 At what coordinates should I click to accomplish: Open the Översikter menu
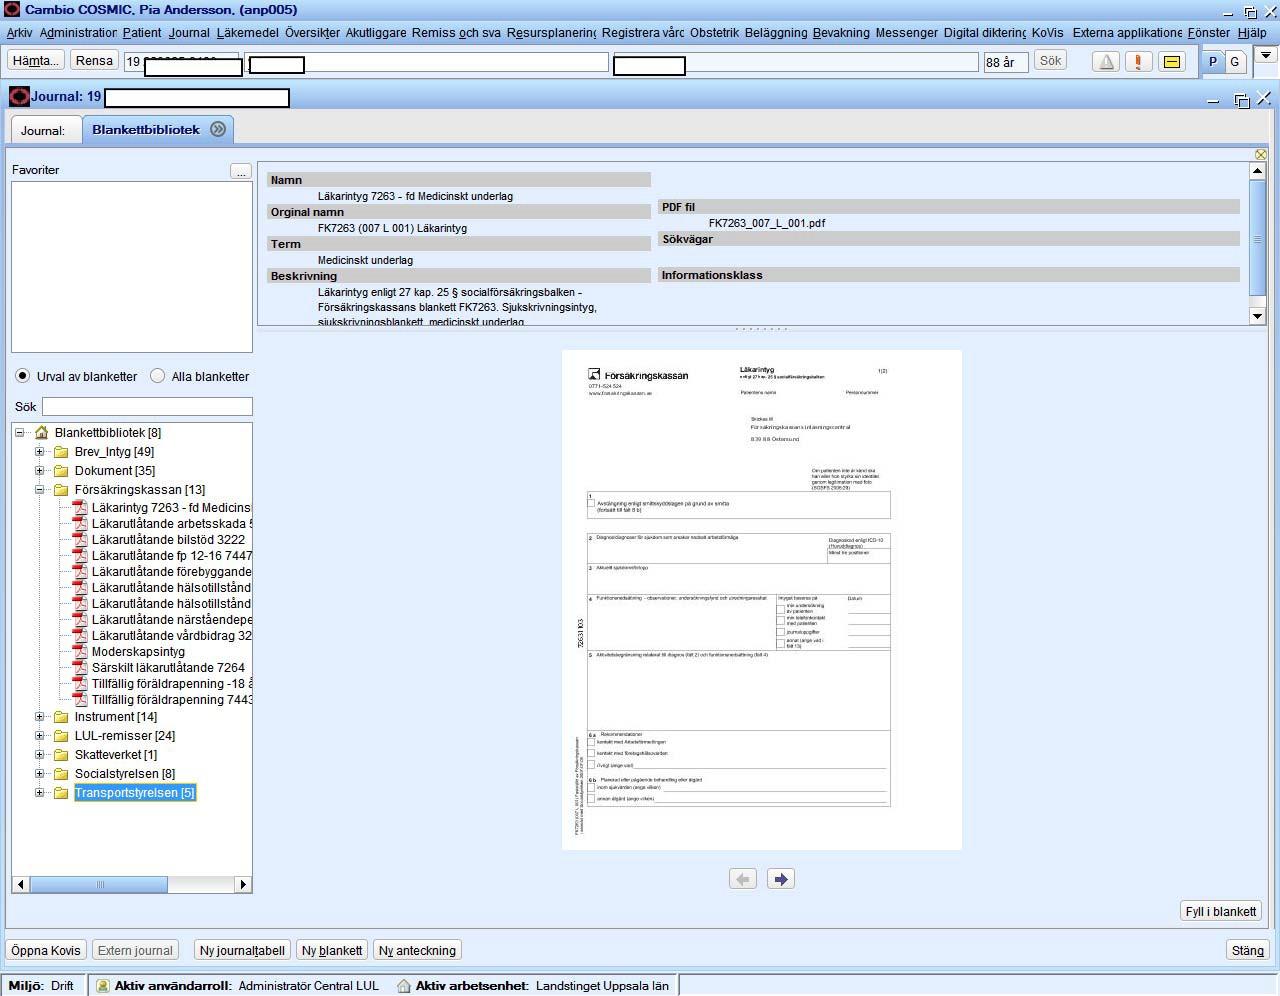point(312,33)
